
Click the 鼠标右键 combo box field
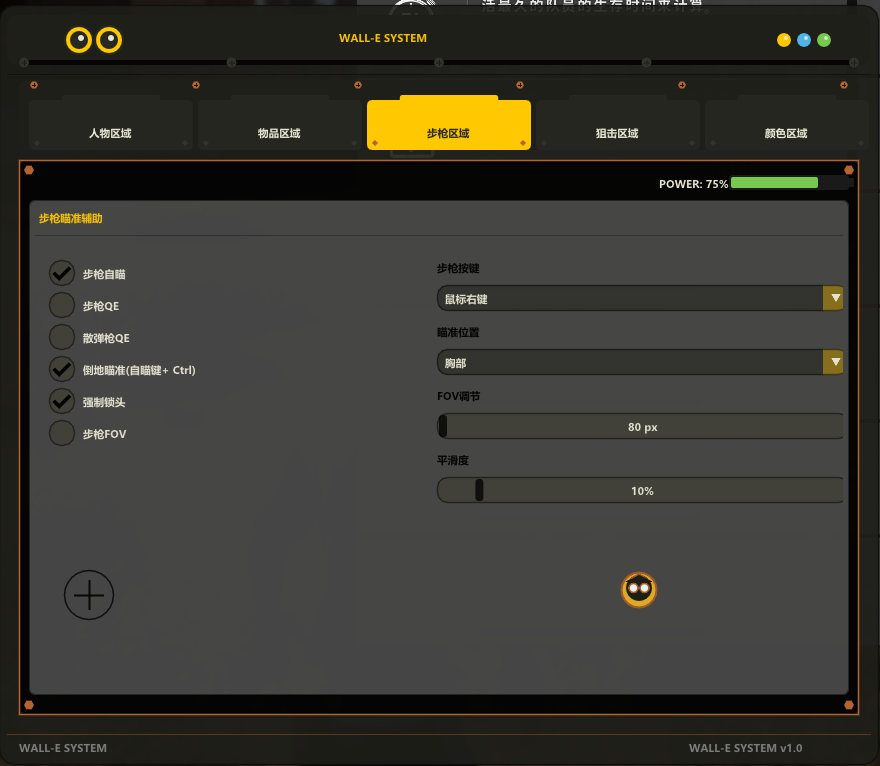point(628,298)
